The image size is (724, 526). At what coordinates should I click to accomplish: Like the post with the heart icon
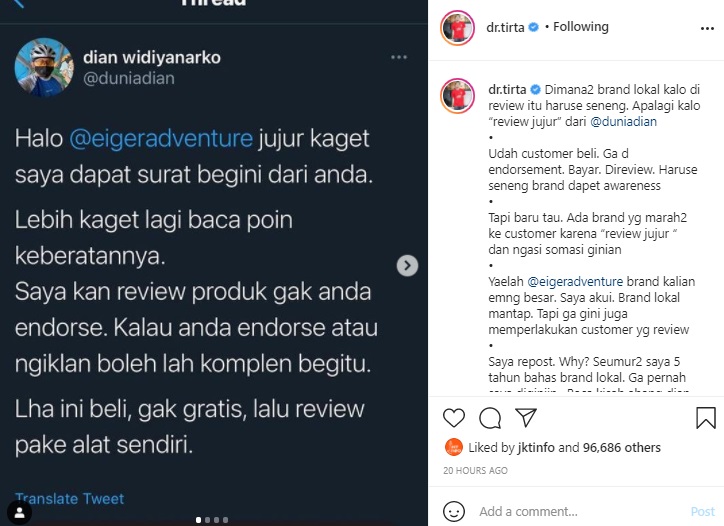453,418
